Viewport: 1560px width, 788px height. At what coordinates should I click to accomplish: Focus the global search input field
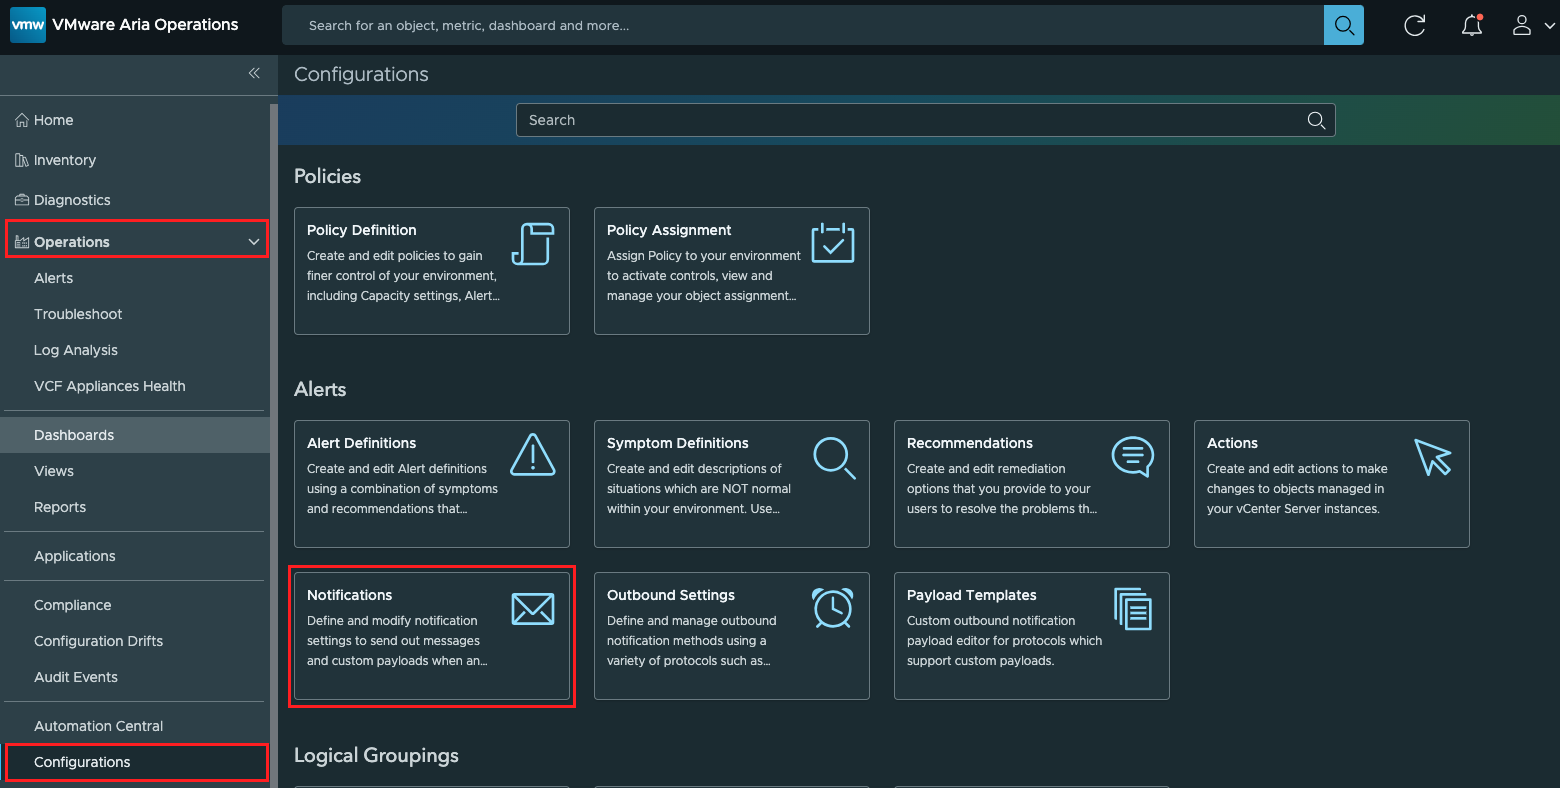803,25
